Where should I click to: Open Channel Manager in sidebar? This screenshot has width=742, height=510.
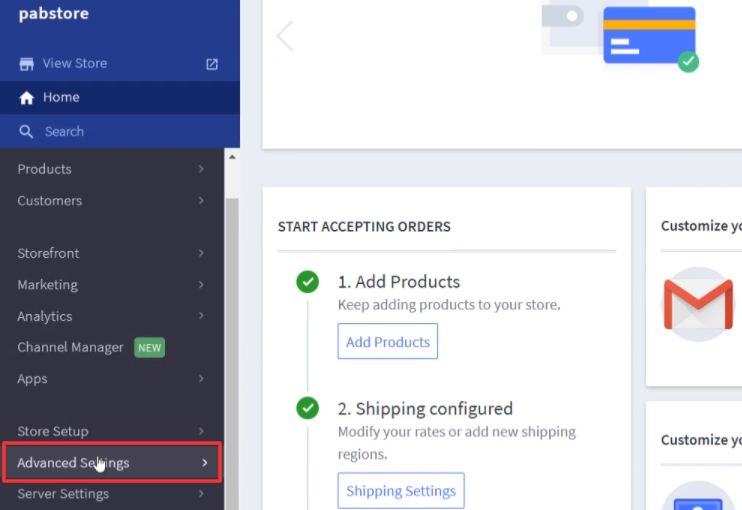tap(70, 348)
